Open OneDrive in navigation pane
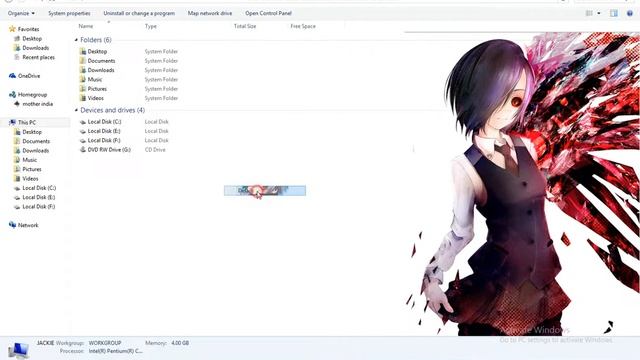Screen dimensions: 640x360 (29, 76)
